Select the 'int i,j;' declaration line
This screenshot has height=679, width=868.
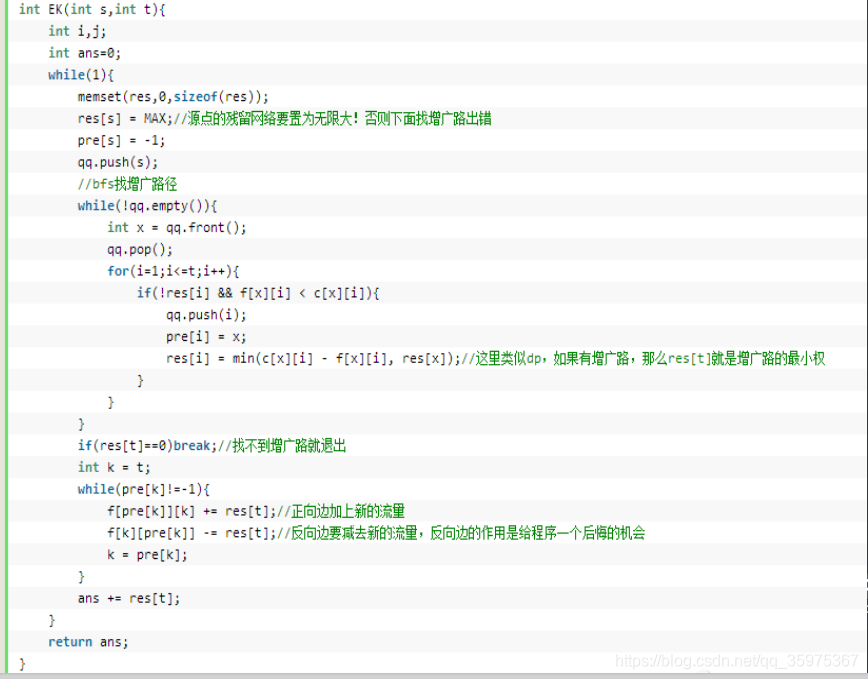[77, 31]
